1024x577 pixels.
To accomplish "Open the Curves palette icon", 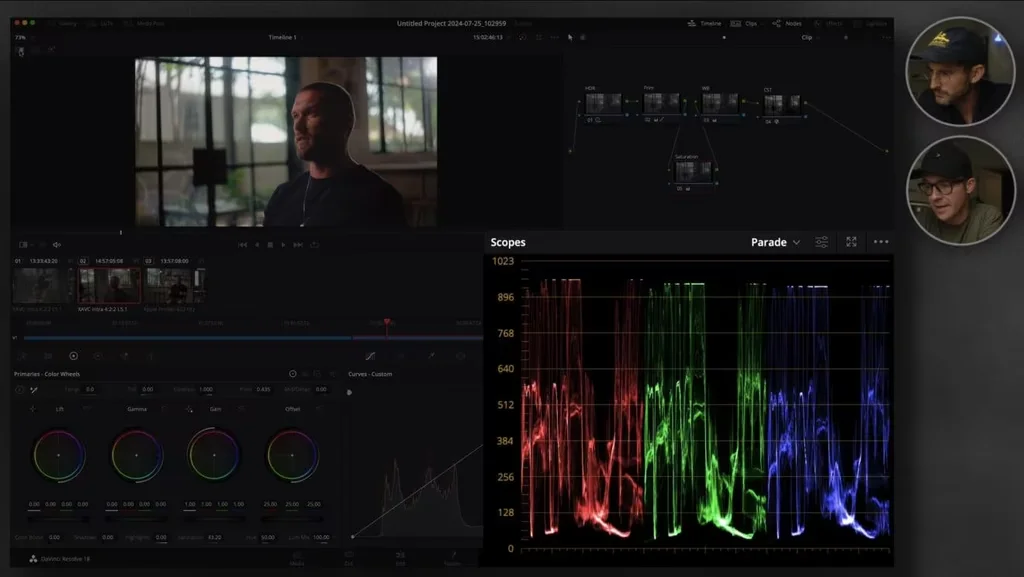I will pyautogui.click(x=370, y=355).
